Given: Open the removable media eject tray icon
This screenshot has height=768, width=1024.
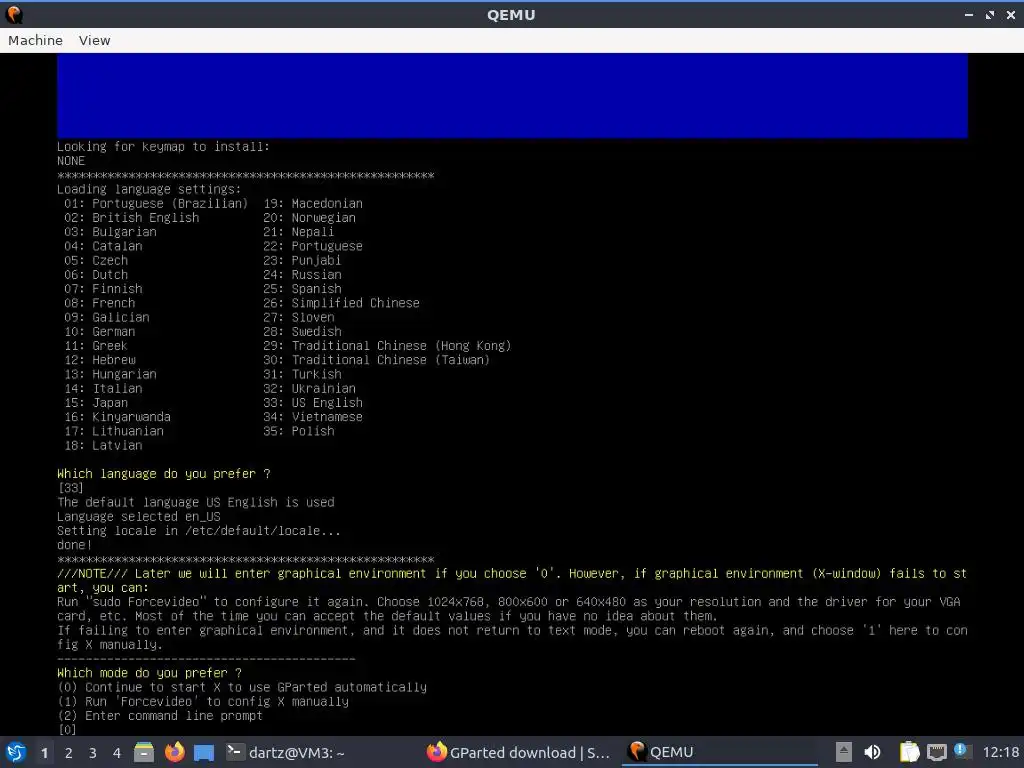Looking at the screenshot, I should [844, 752].
